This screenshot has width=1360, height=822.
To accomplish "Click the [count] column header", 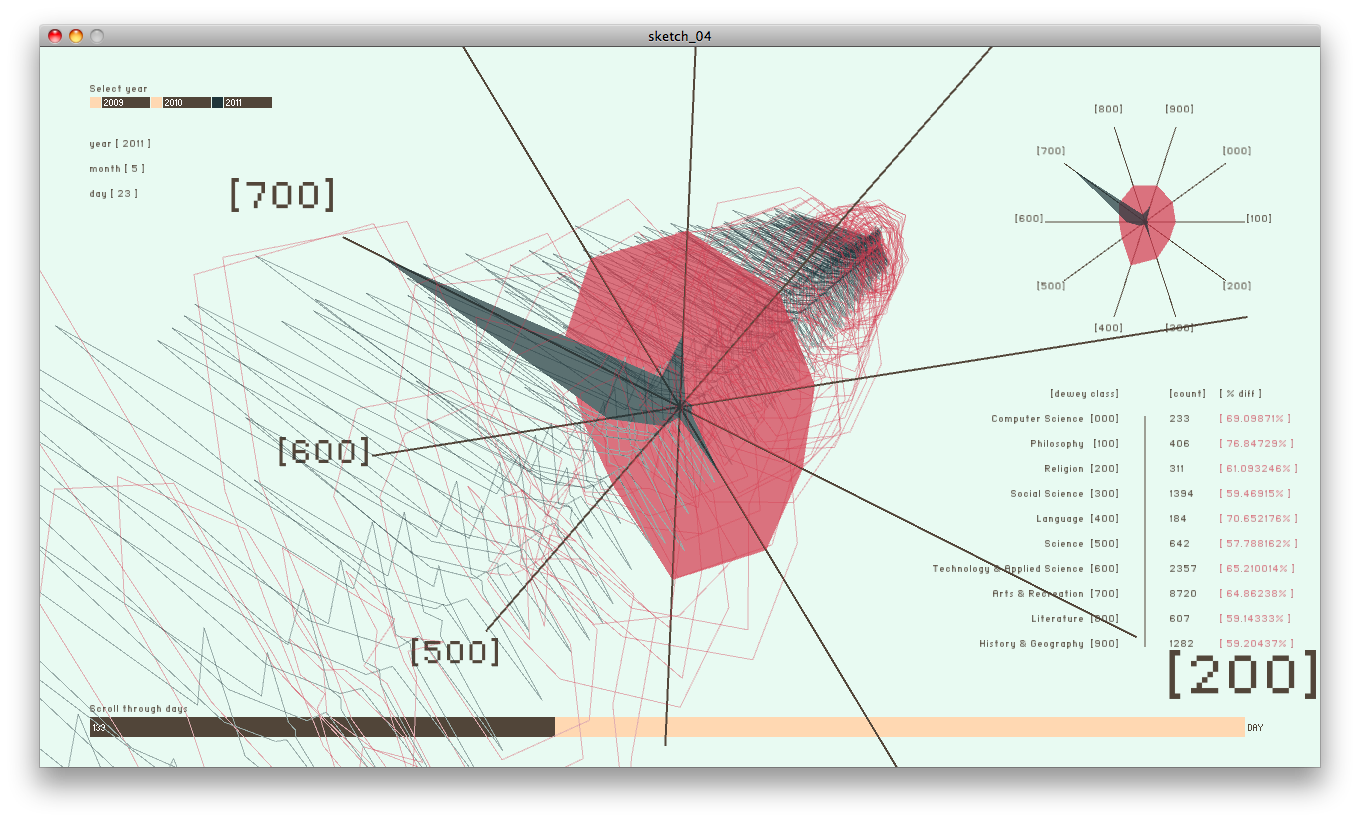I will [x=1187, y=394].
